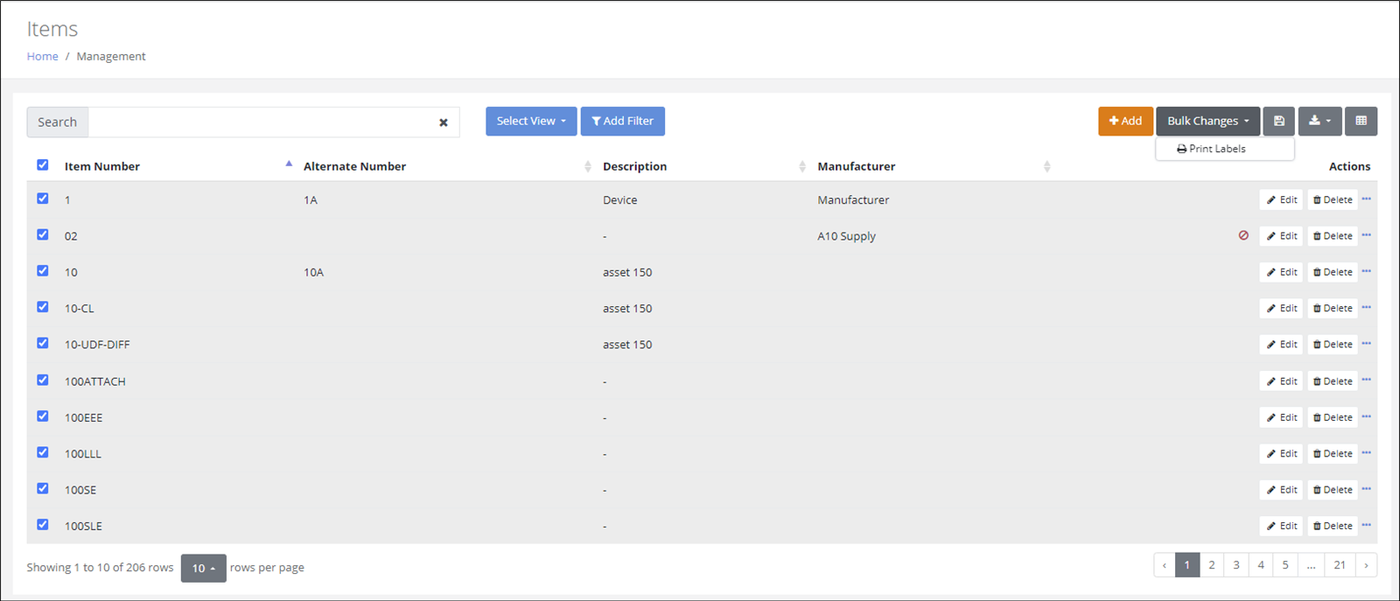
Task: Delete item 100SLE
Action: point(1332,526)
